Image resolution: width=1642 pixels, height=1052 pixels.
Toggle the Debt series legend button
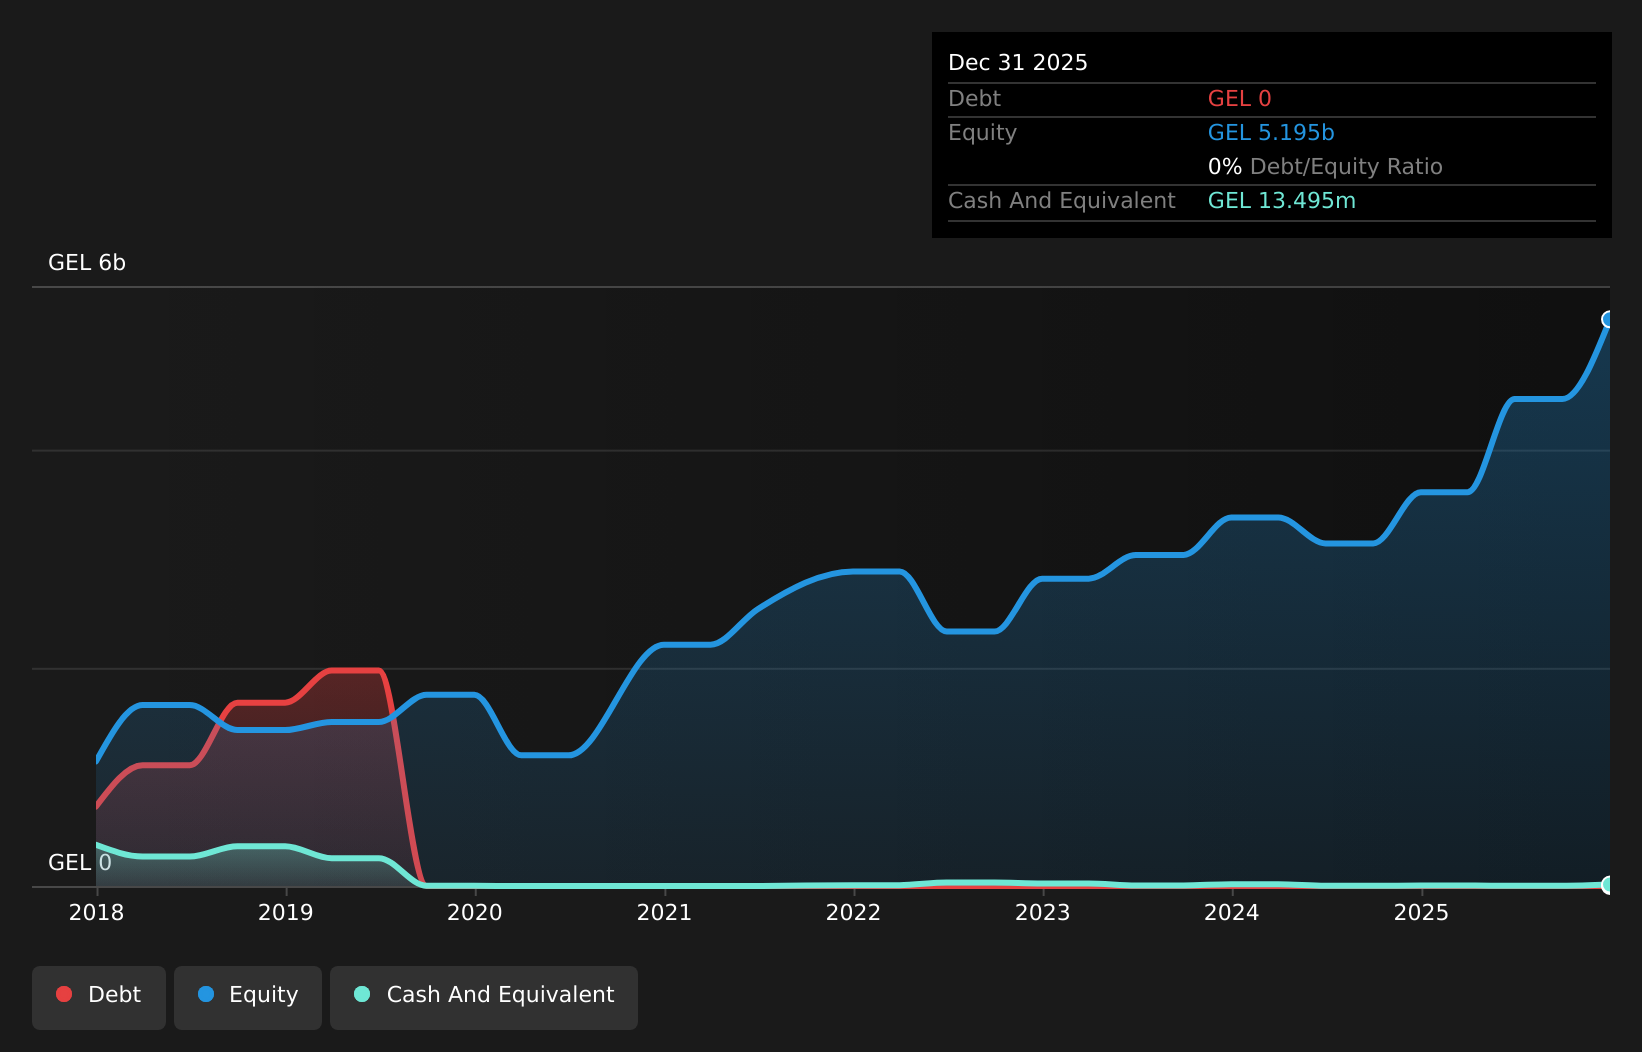tap(99, 997)
